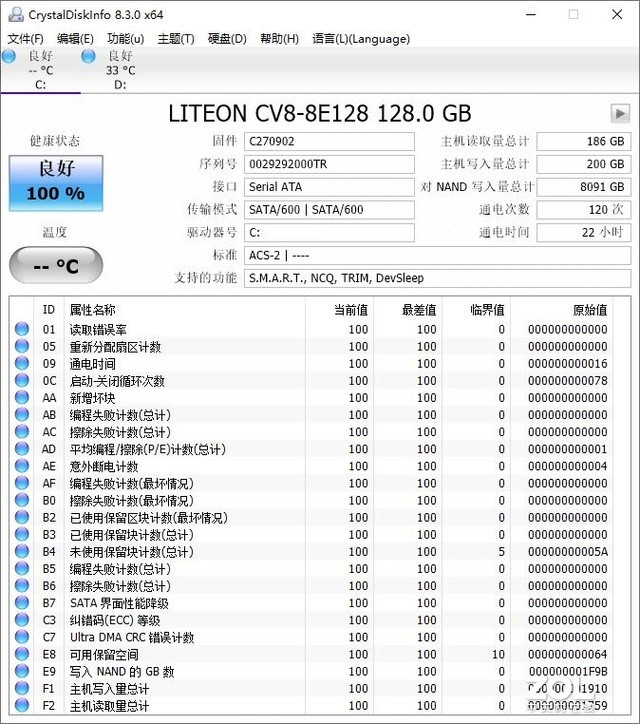Click the status icon for 01 读取错误率
This screenshot has height=724, width=640.
pos(22,329)
